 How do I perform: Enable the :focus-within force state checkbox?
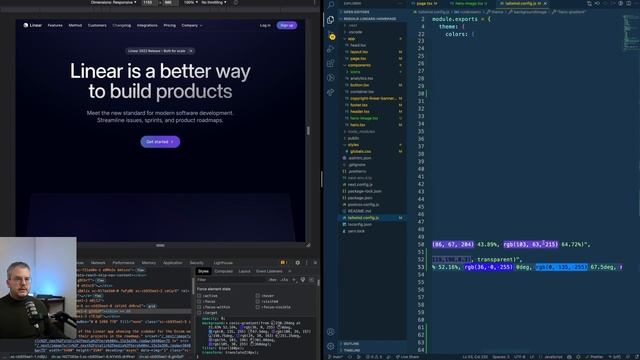pyautogui.click(x=199, y=307)
